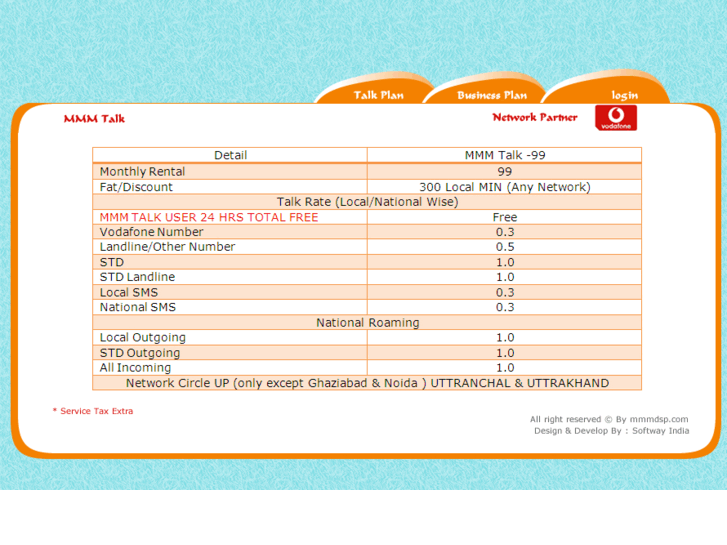Click the STD row label
The height and width of the screenshot is (545, 727).
pyautogui.click(x=112, y=262)
